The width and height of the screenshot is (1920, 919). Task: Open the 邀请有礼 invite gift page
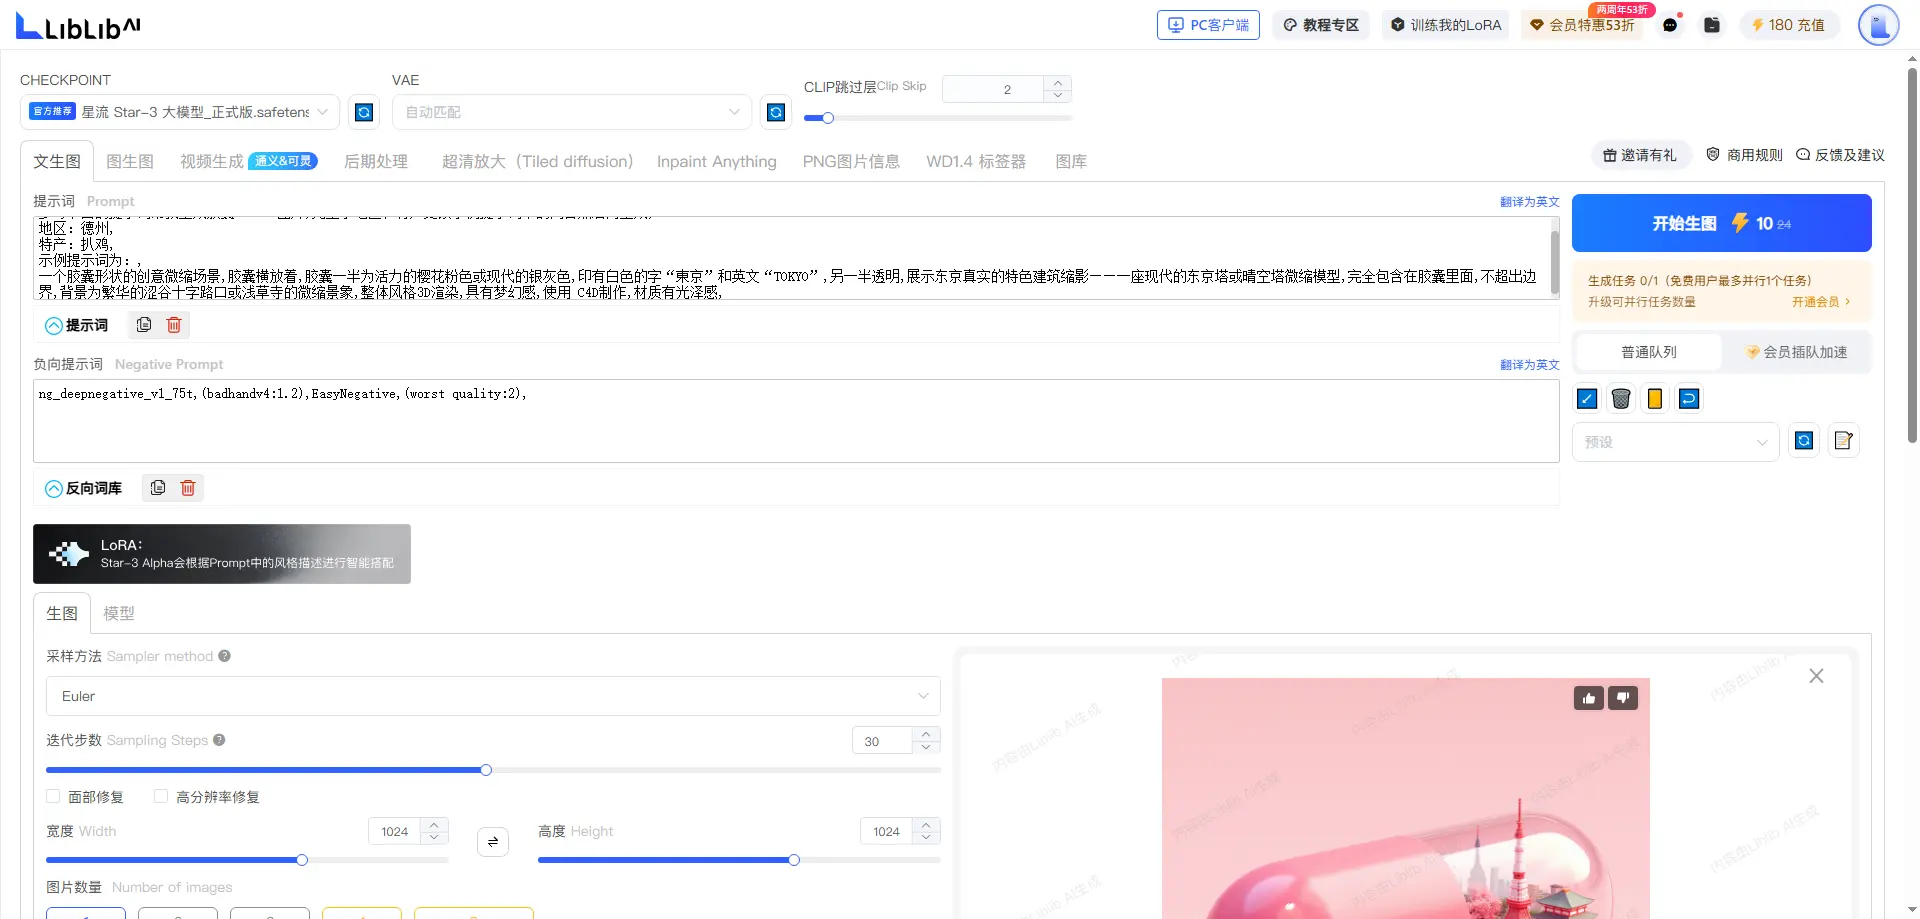click(1640, 155)
